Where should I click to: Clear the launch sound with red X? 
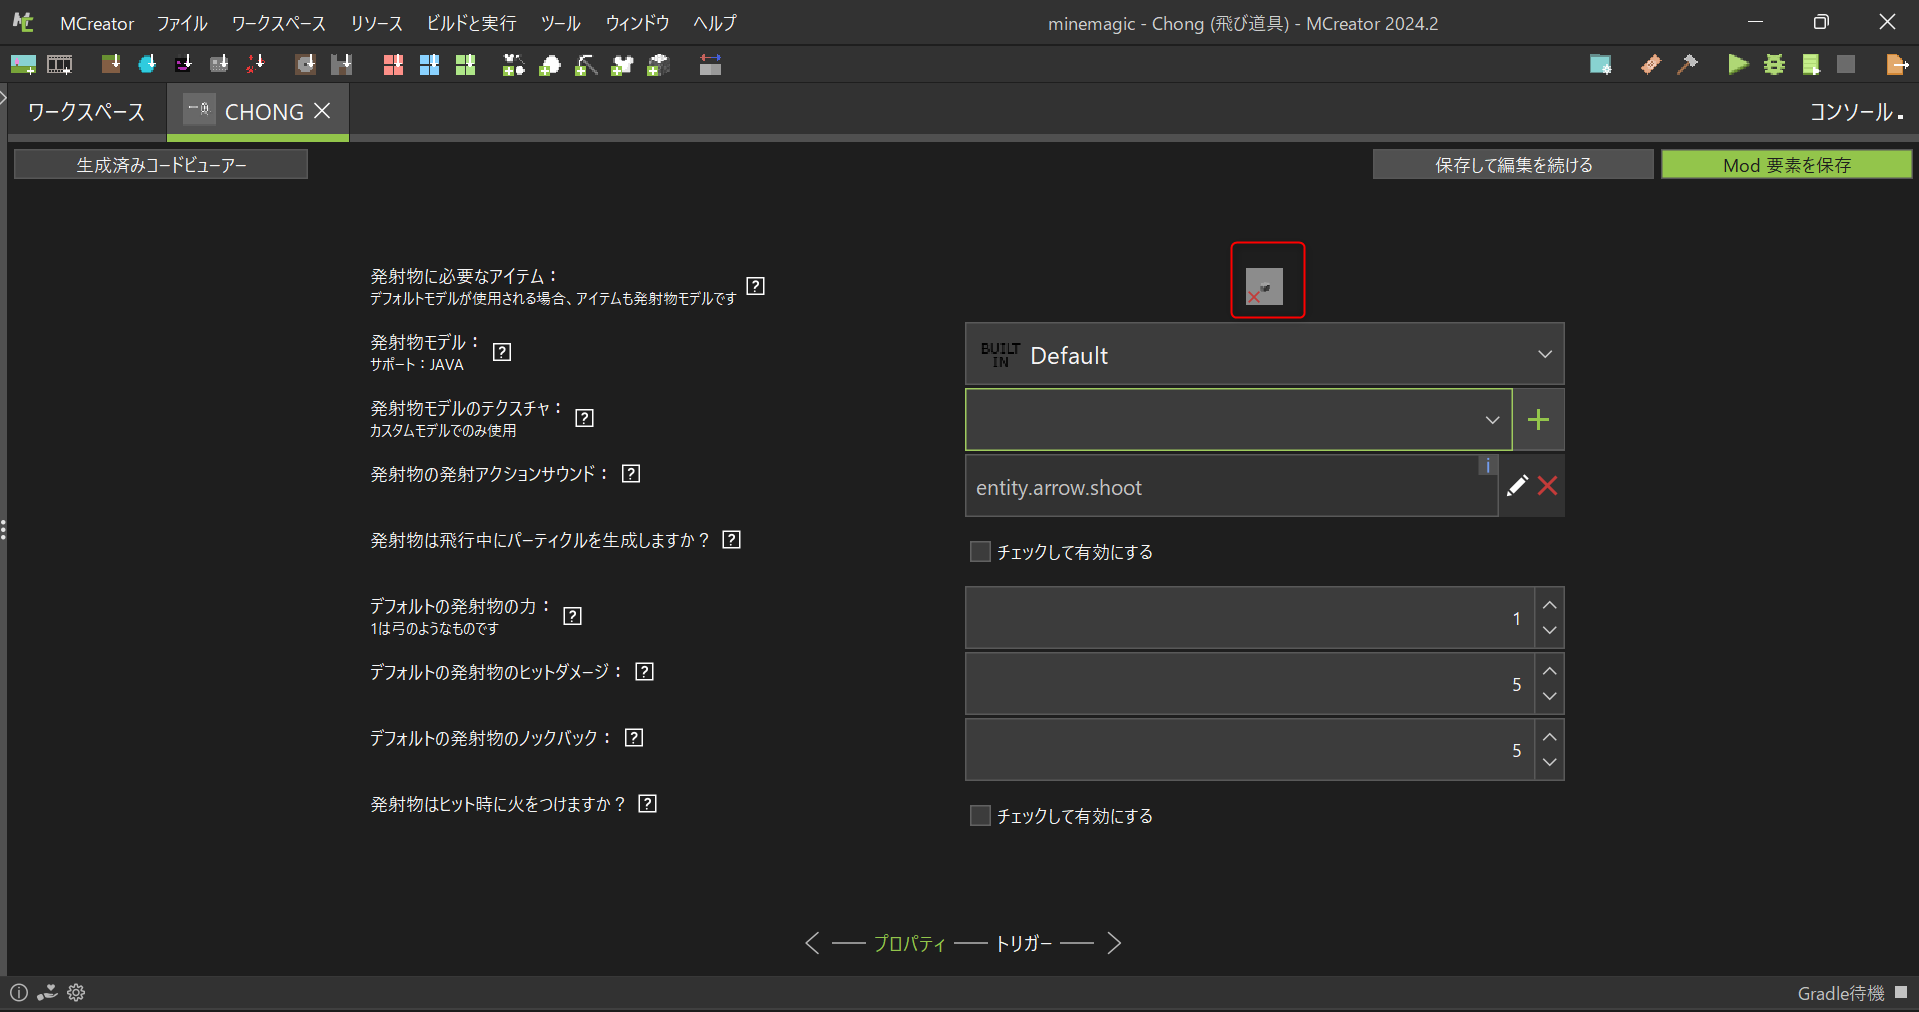click(x=1547, y=486)
